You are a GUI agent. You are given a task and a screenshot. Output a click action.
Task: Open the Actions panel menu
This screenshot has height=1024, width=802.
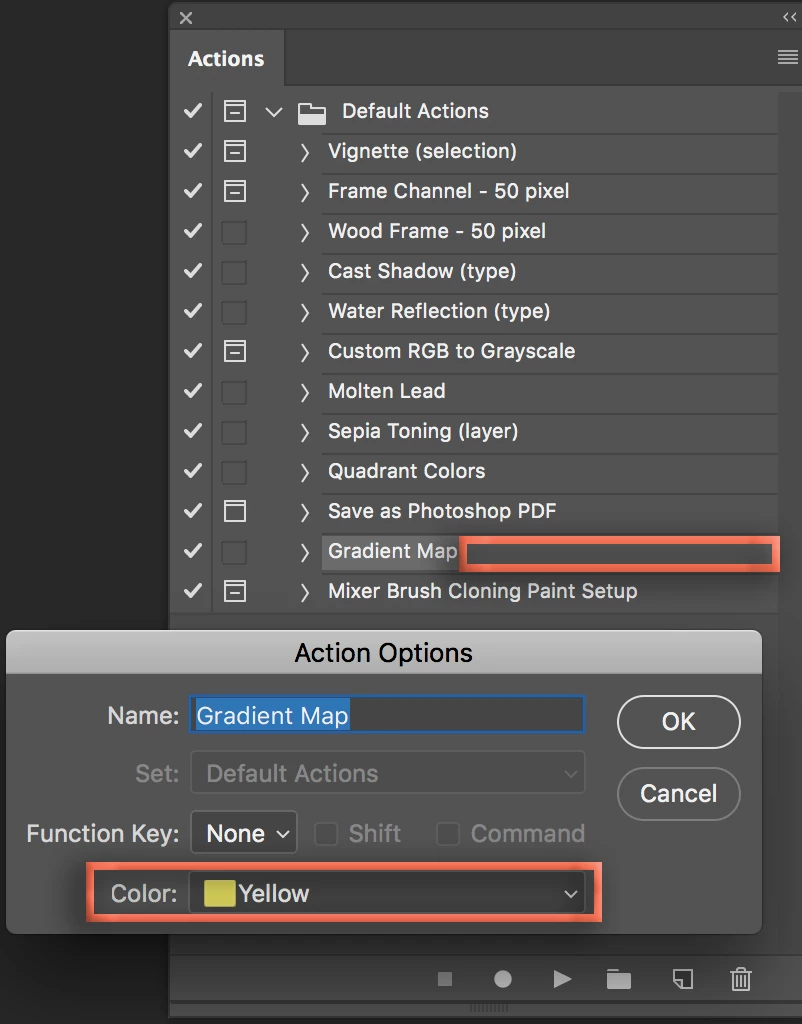[787, 58]
